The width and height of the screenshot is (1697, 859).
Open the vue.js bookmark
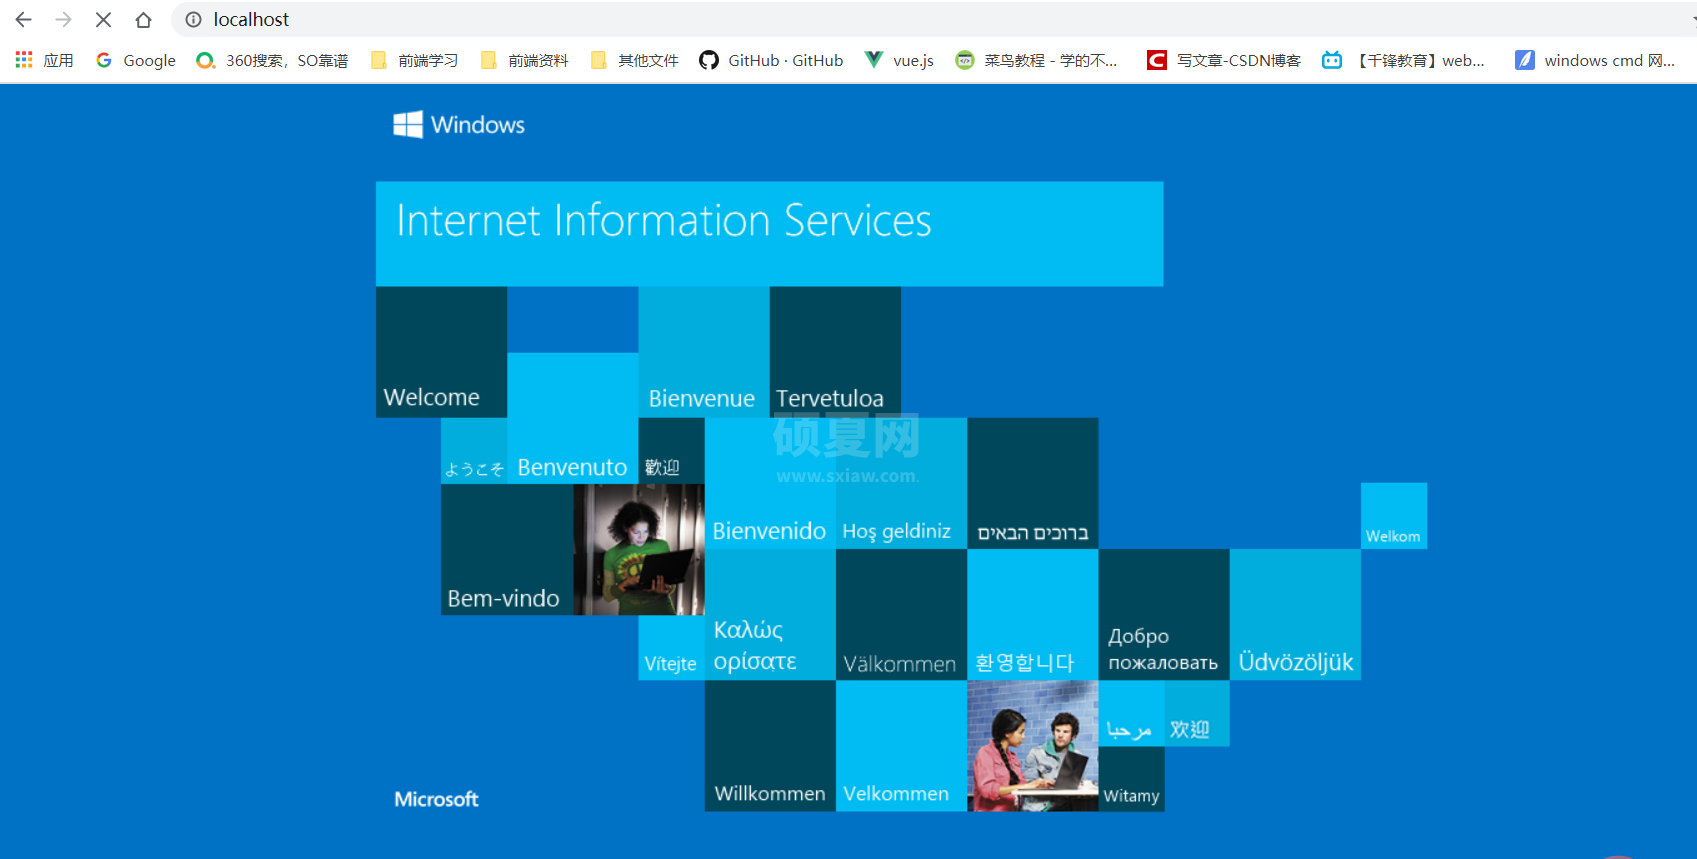[x=899, y=60]
